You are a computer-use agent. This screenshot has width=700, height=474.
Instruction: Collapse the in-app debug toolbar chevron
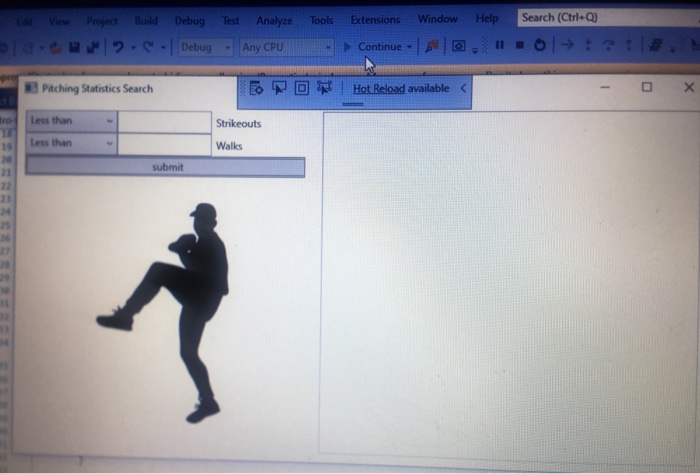463,88
